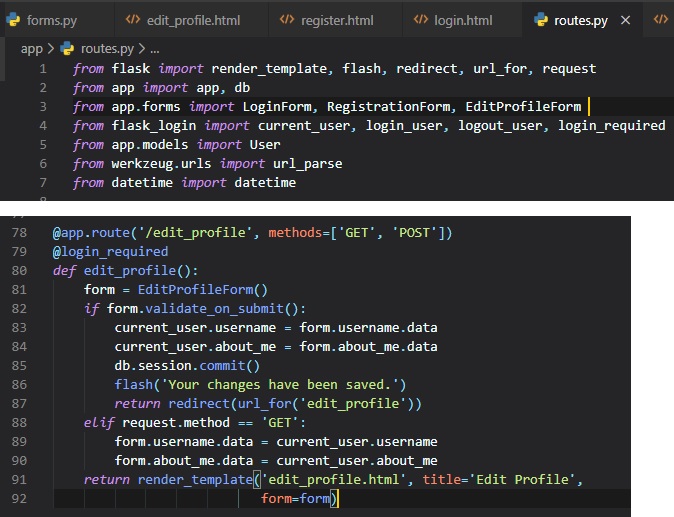Click line number 1 in the gutter
Image resolution: width=674 pixels, height=517 pixels.
(43, 69)
